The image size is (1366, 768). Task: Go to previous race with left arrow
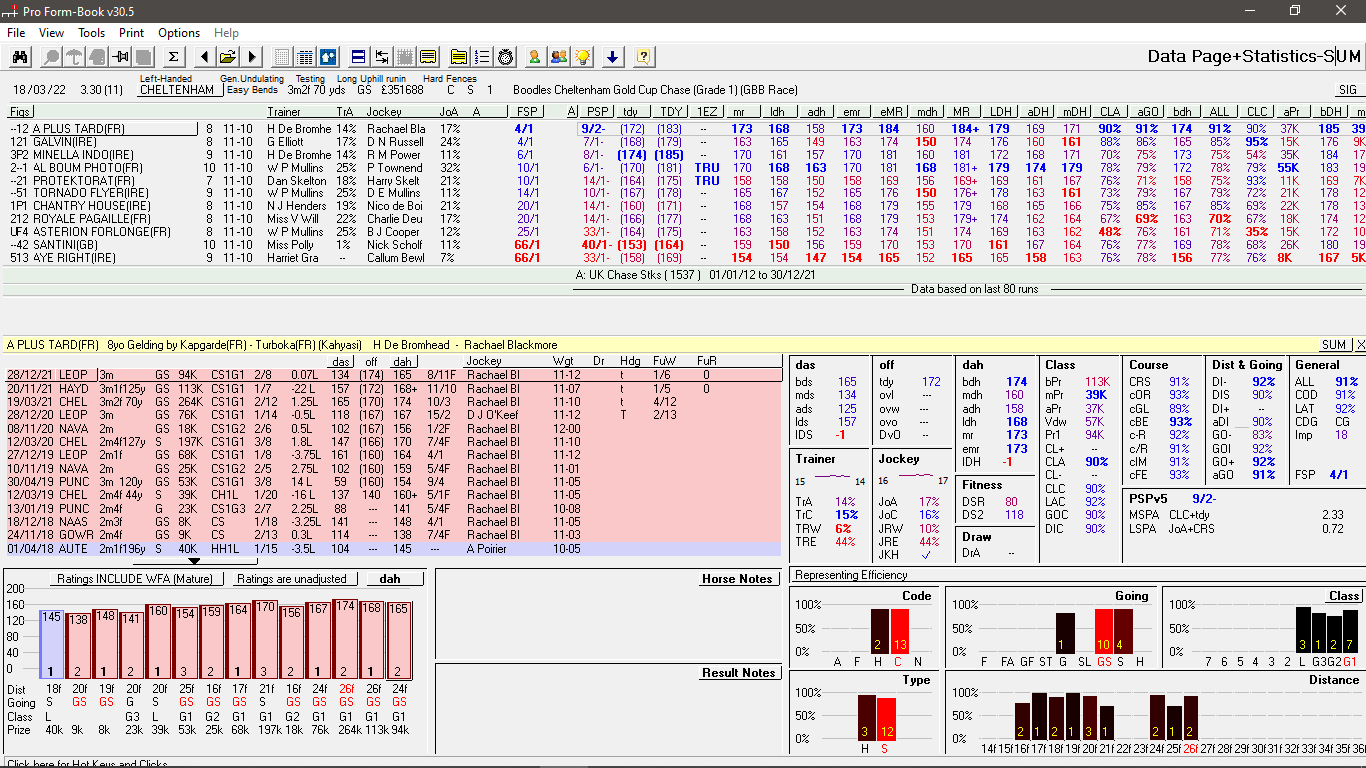coord(204,57)
